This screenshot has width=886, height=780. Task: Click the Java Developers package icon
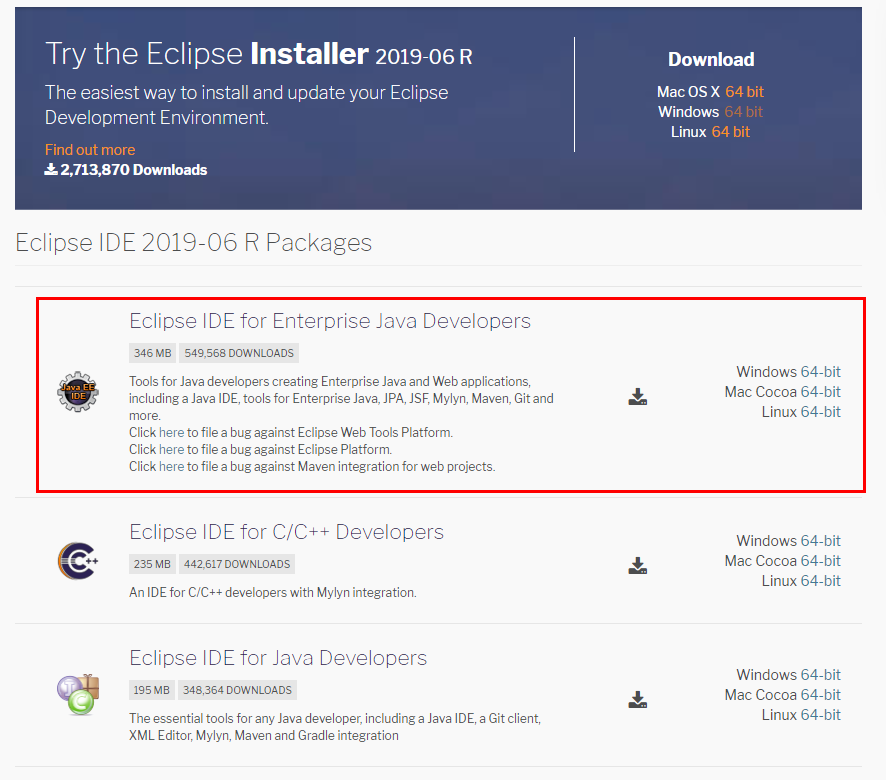click(78, 695)
